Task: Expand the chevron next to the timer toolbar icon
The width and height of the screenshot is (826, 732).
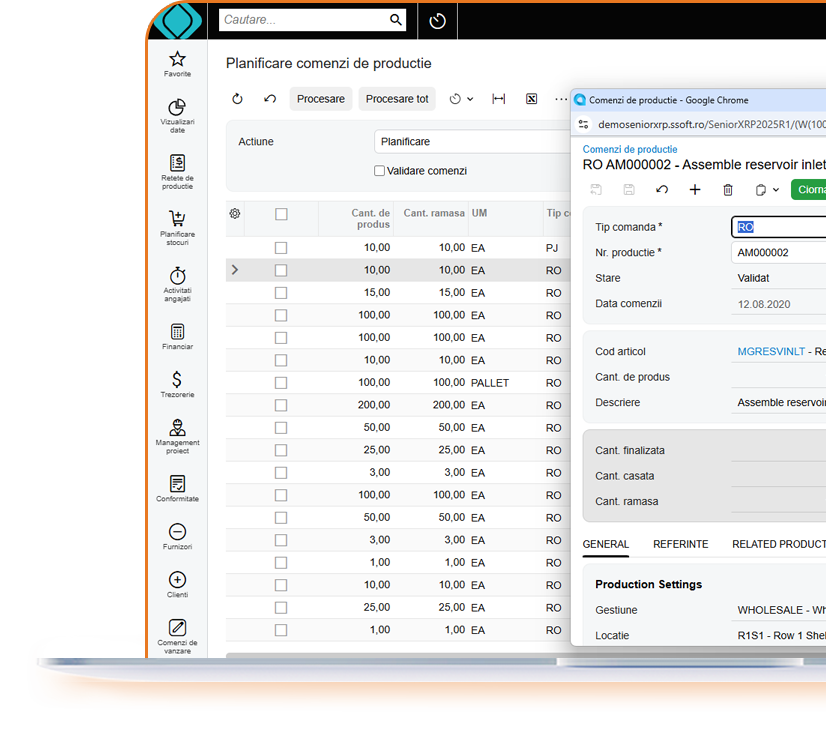Action: 470,99
